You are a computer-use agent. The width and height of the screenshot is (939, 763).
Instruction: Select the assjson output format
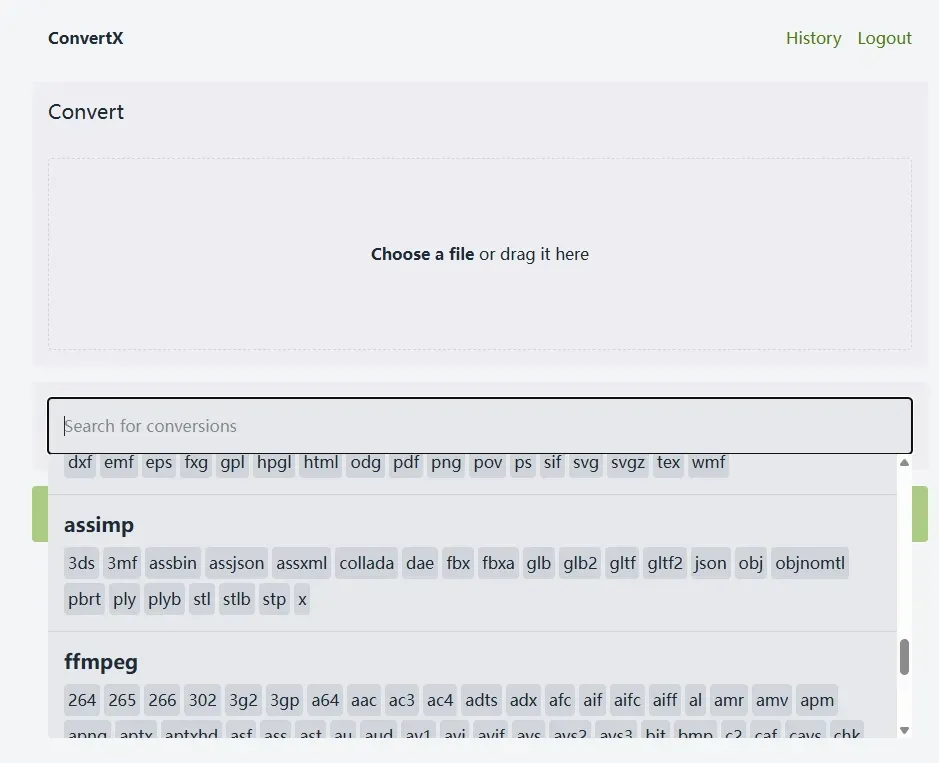pyautogui.click(x=236, y=563)
